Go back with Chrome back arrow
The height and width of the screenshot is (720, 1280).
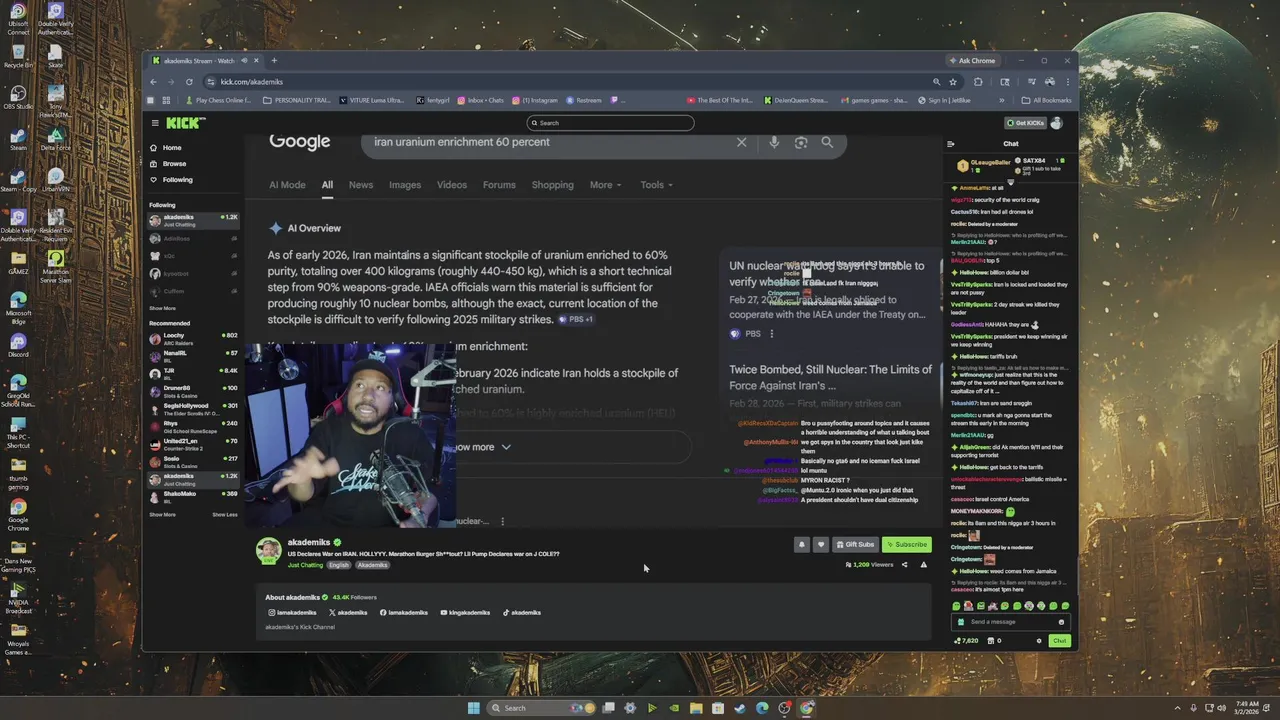[153, 82]
